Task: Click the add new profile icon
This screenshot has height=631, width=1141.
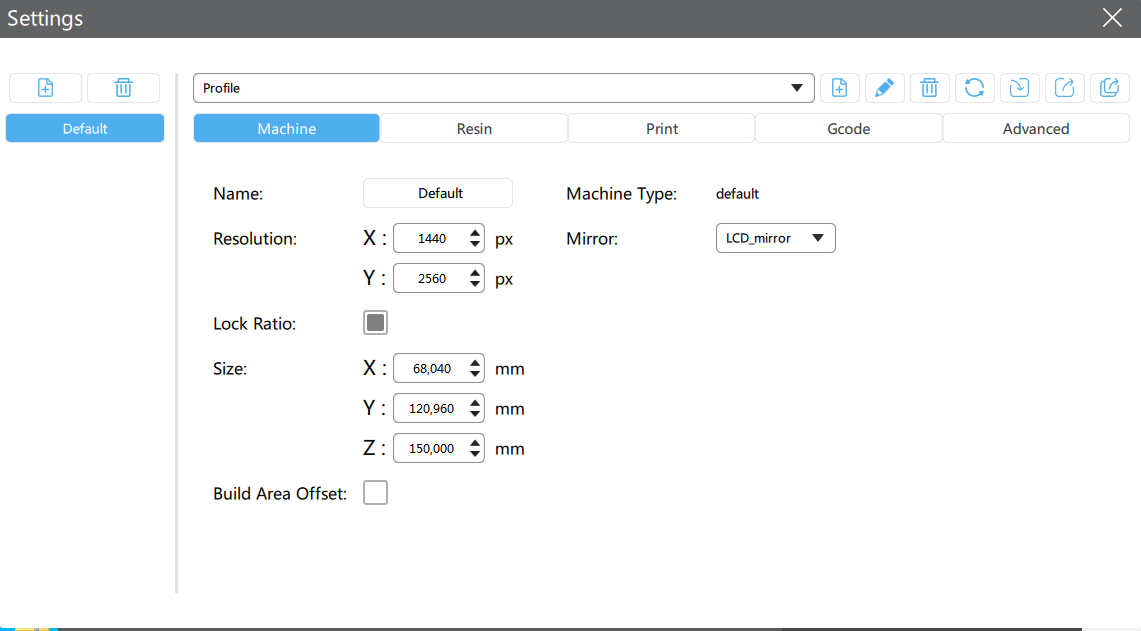Action: click(x=840, y=88)
